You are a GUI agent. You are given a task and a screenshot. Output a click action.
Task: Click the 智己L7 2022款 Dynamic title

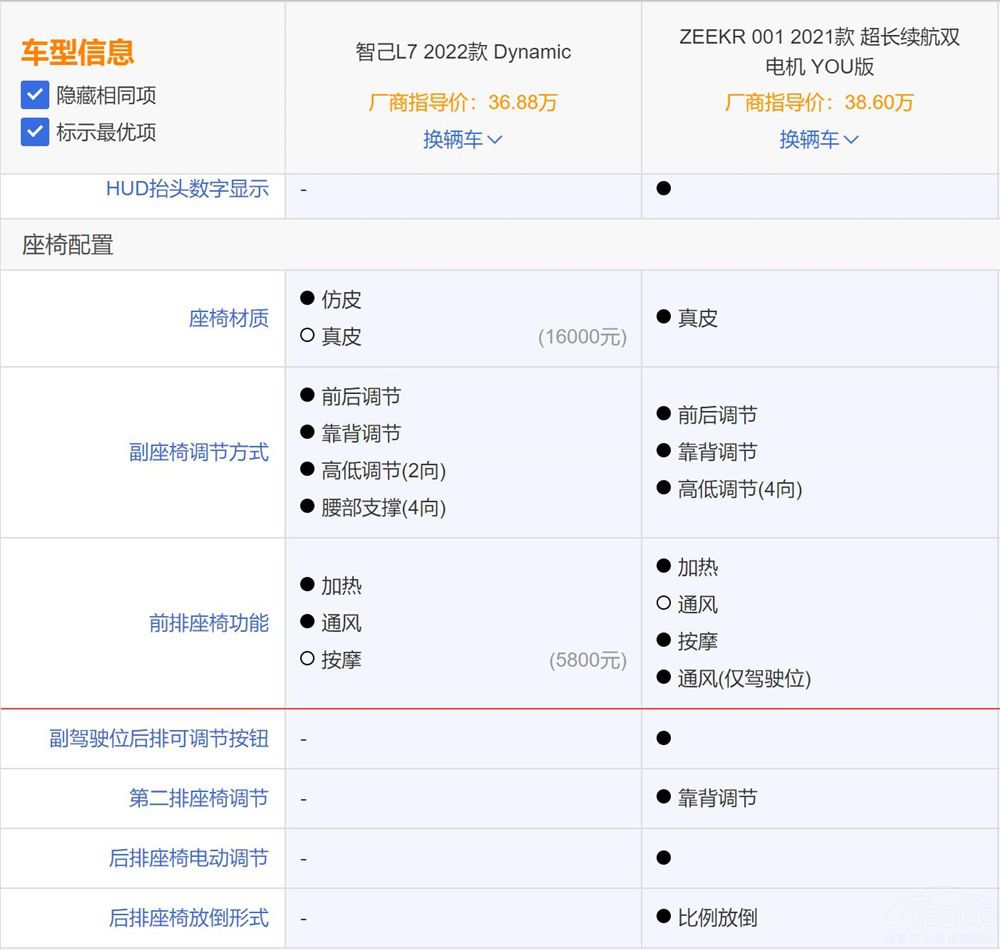click(x=463, y=52)
